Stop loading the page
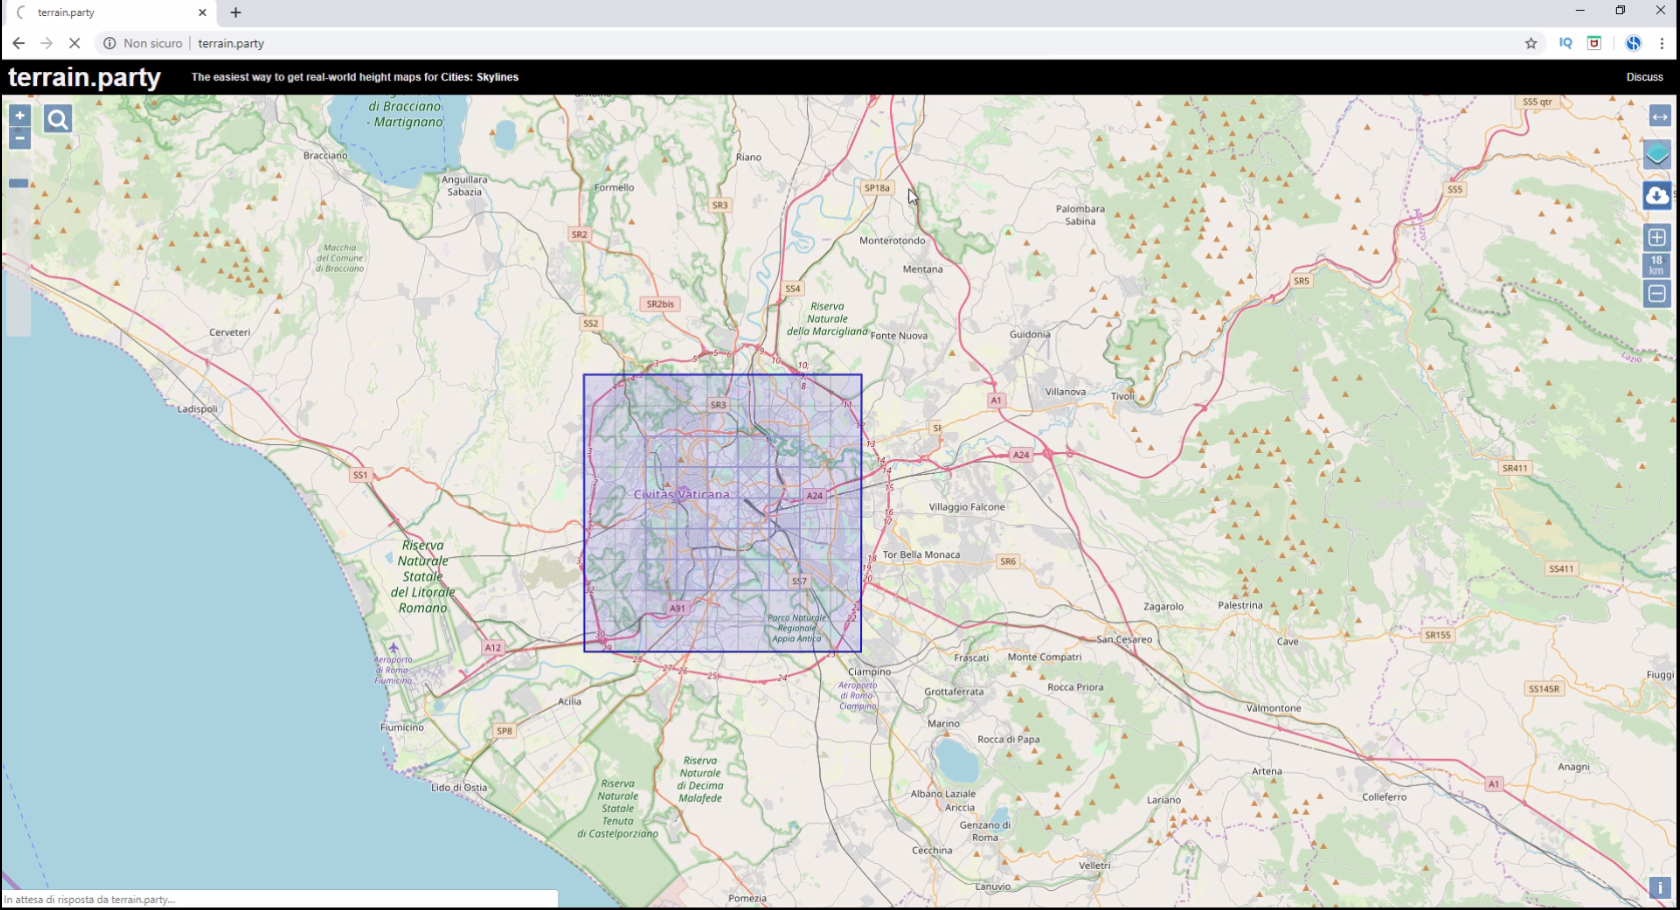1680x910 pixels. [74, 43]
